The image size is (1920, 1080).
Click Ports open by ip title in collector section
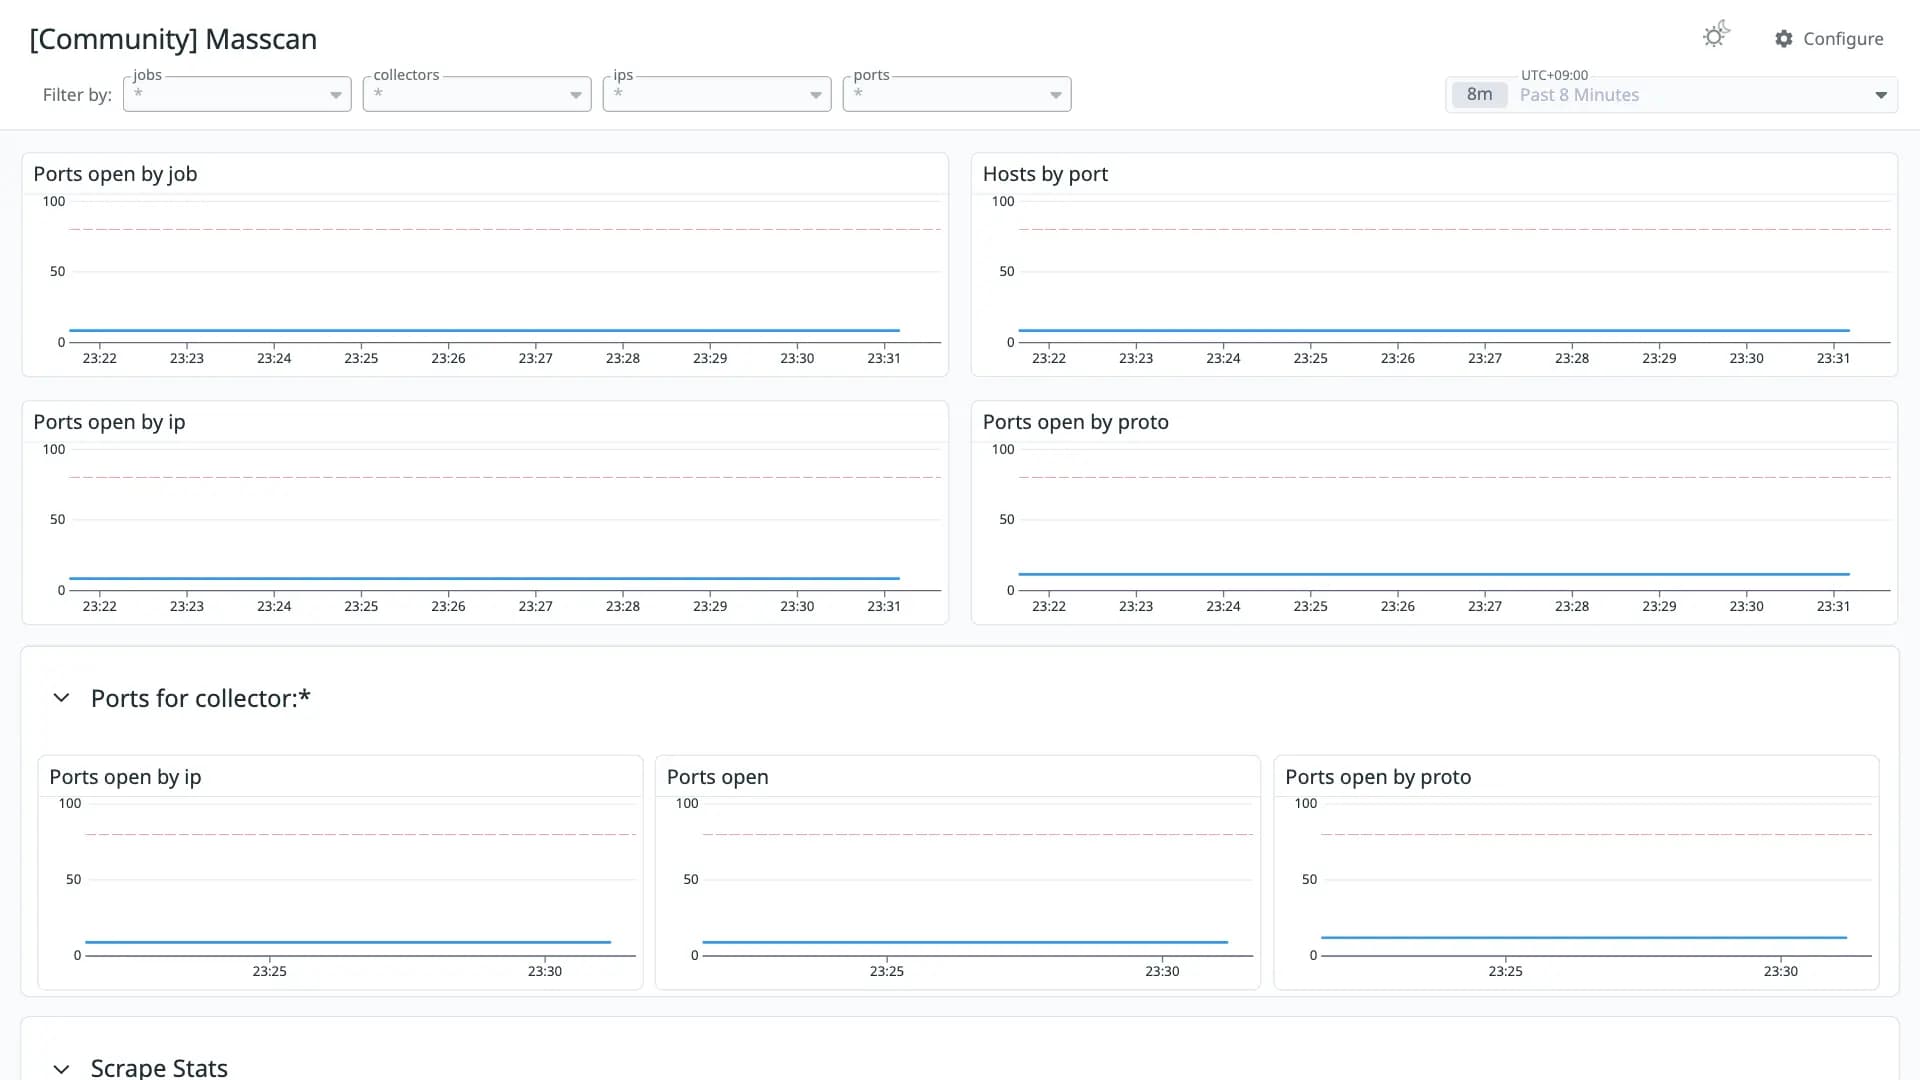coord(125,777)
